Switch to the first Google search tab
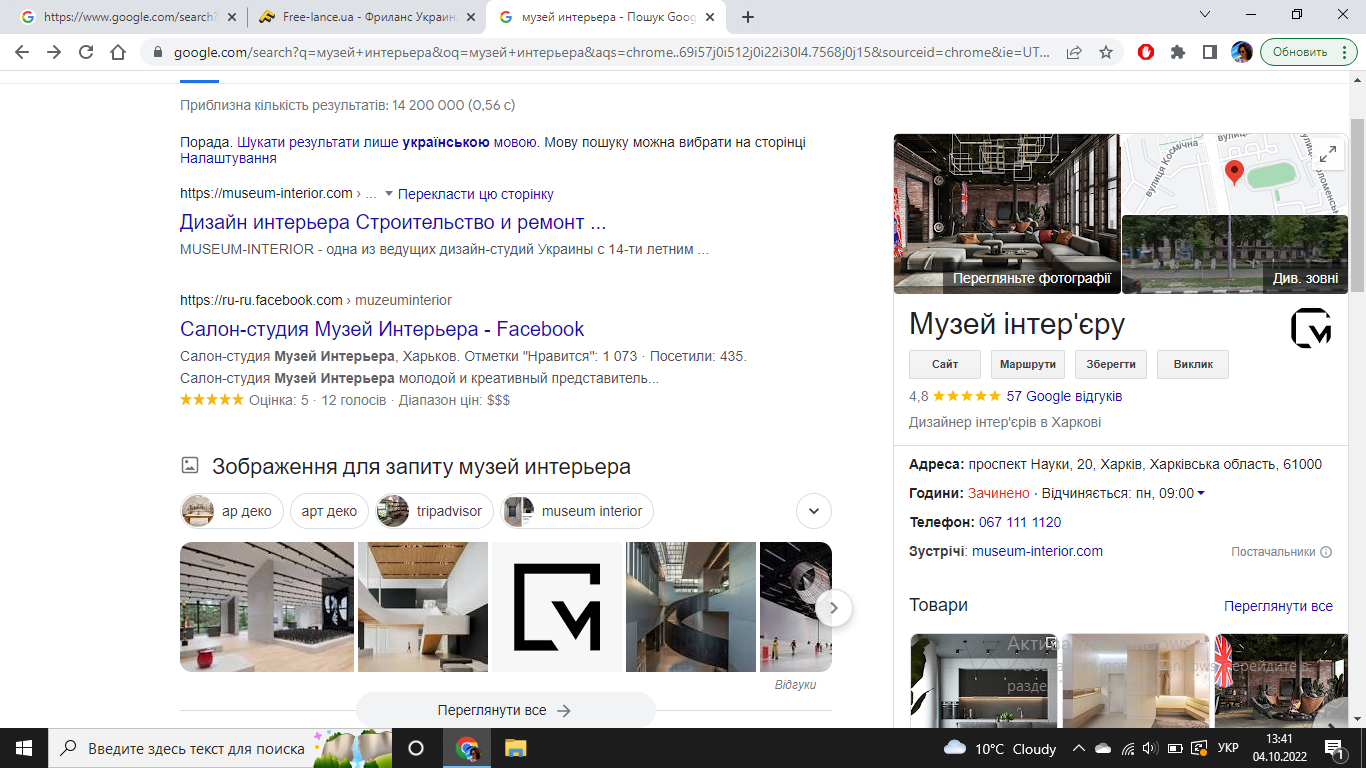This screenshot has height=768, width=1366. 130,17
